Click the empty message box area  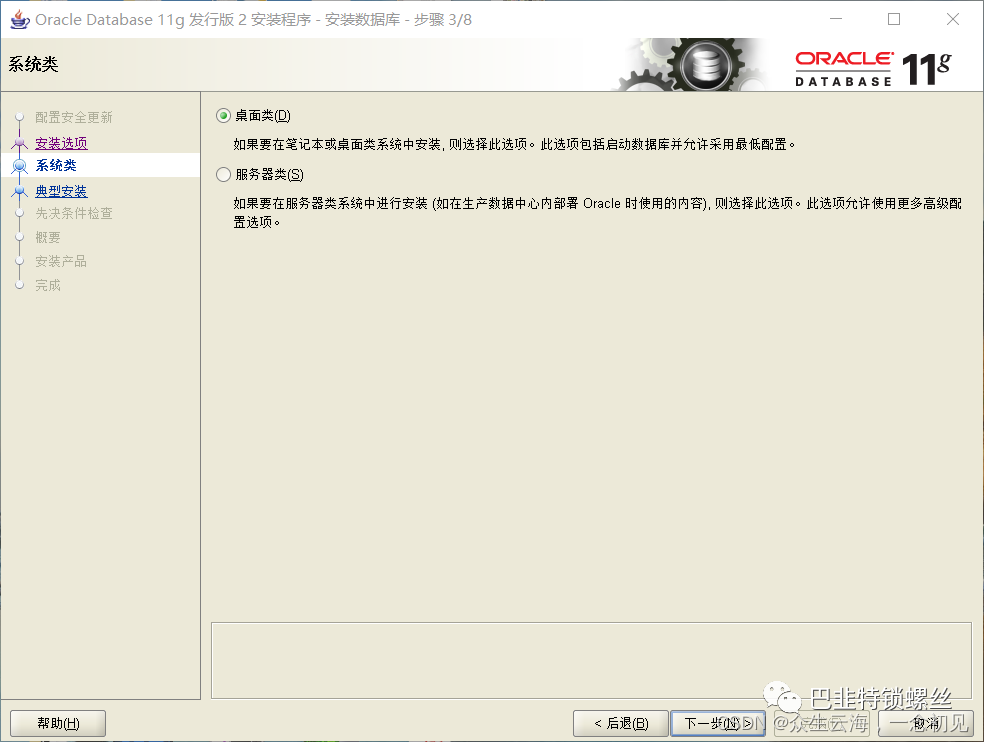pyautogui.click(x=591, y=660)
